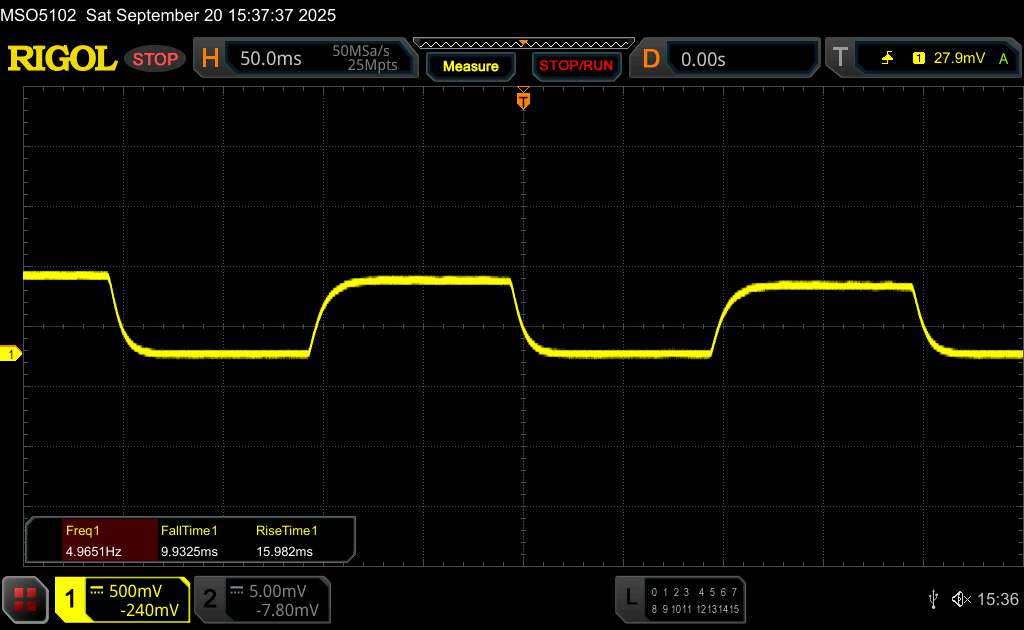
Task: Tap the orange trigger position marker
Action: [x=522, y=100]
